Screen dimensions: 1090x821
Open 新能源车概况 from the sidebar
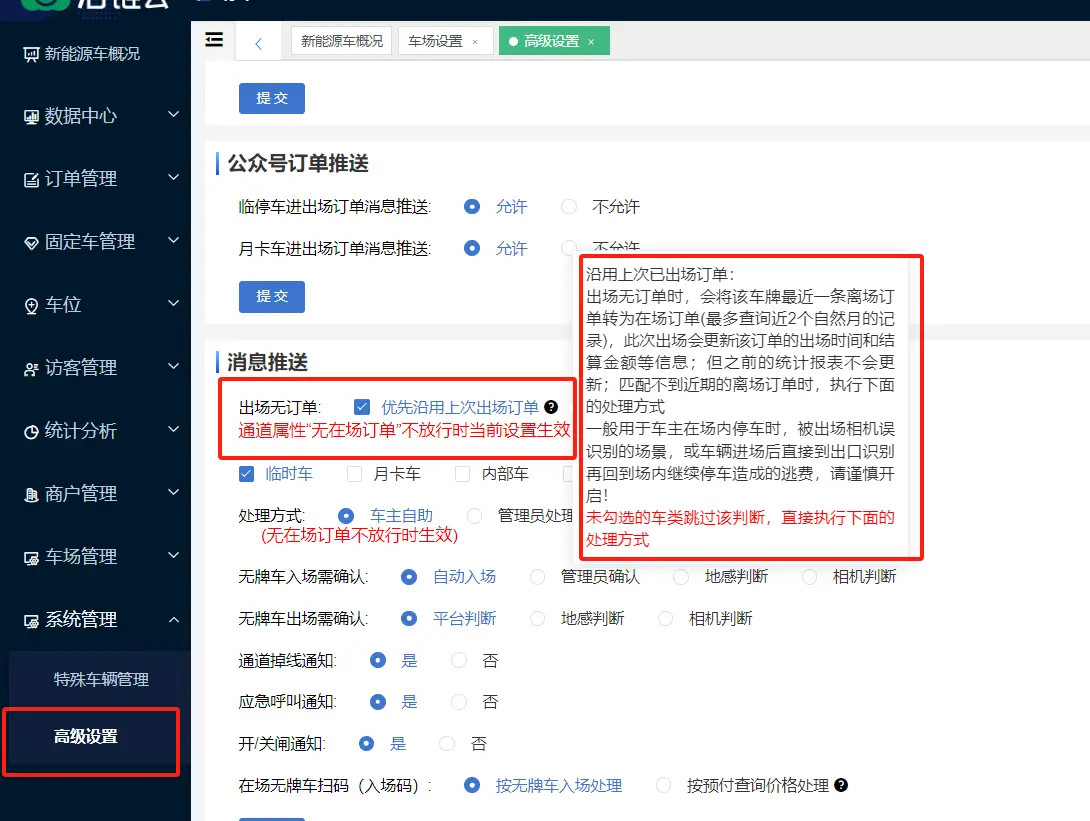pyautogui.click(x=91, y=54)
